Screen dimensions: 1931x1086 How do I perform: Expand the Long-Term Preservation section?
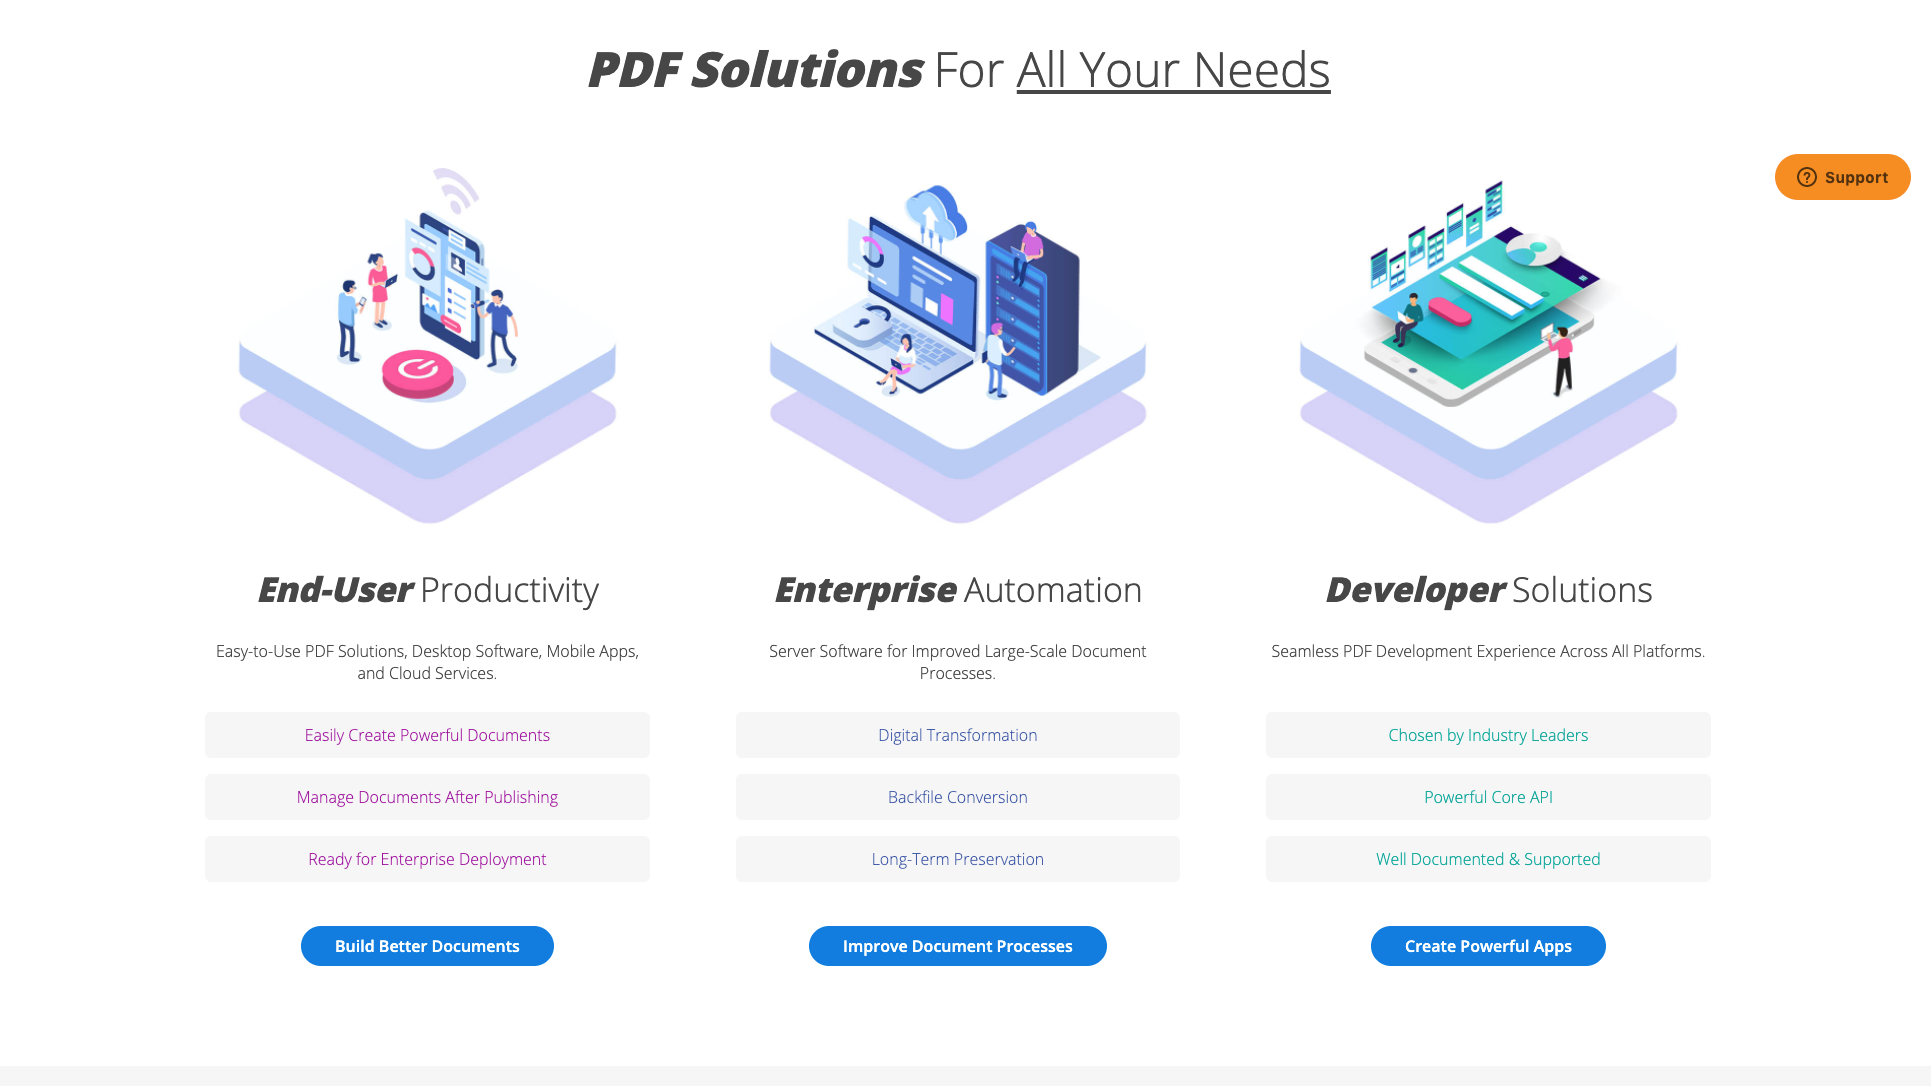pyautogui.click(x=958, y=859)
